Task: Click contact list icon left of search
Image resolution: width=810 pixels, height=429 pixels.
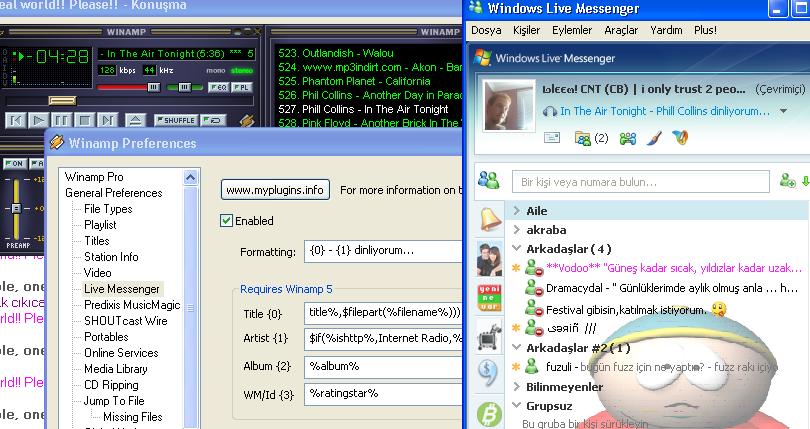Action: (x=489, y=181)
